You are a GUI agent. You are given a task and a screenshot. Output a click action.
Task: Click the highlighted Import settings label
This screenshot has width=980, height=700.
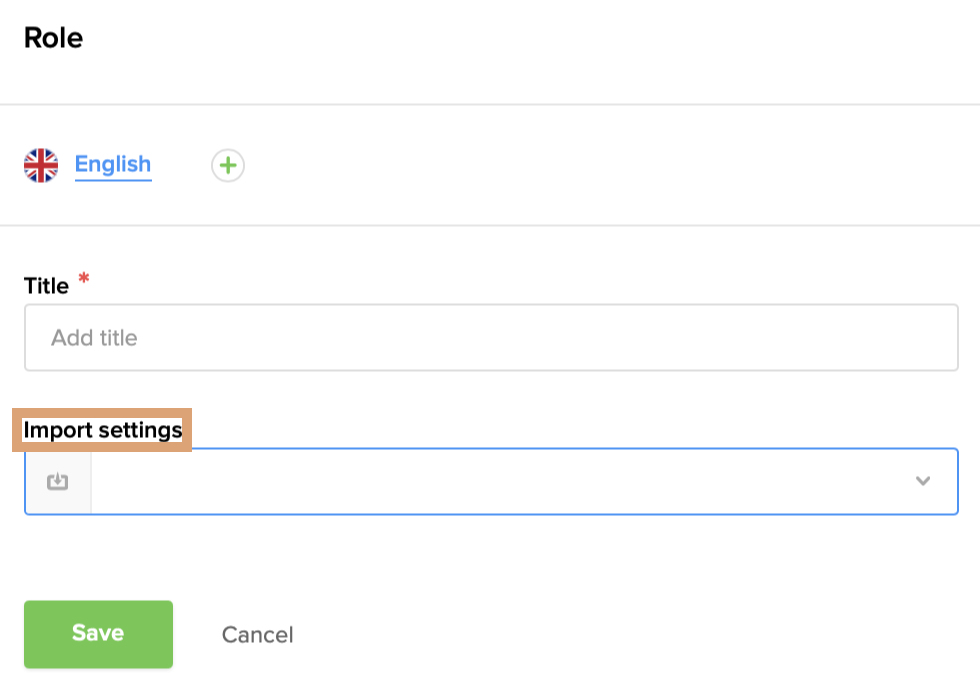click(103, 431)
